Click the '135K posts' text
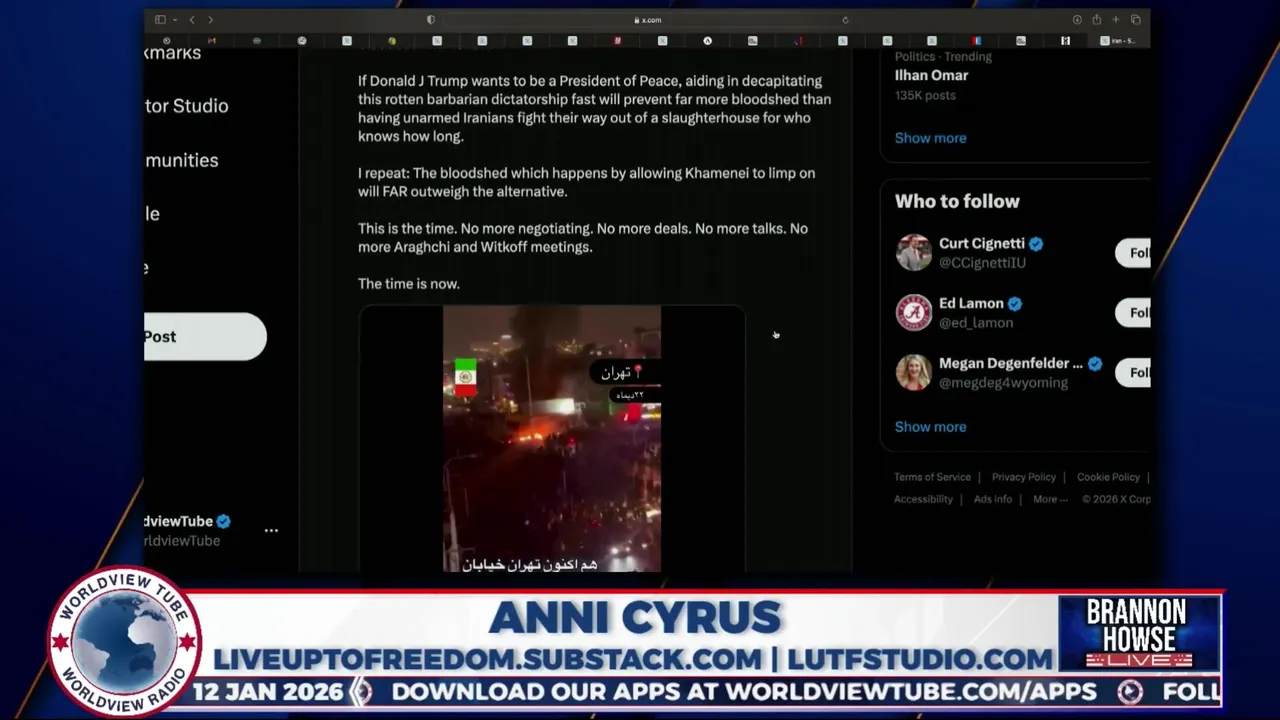This screenshot has height=720, width=1280. [925, 95]
